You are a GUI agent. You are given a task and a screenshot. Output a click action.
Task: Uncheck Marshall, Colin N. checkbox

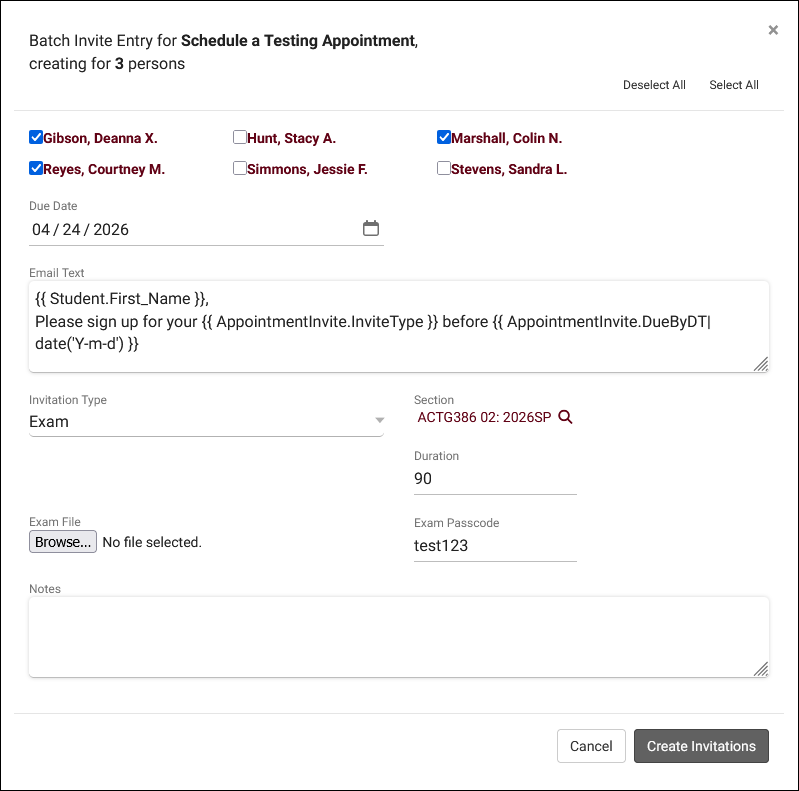point(444,138)
